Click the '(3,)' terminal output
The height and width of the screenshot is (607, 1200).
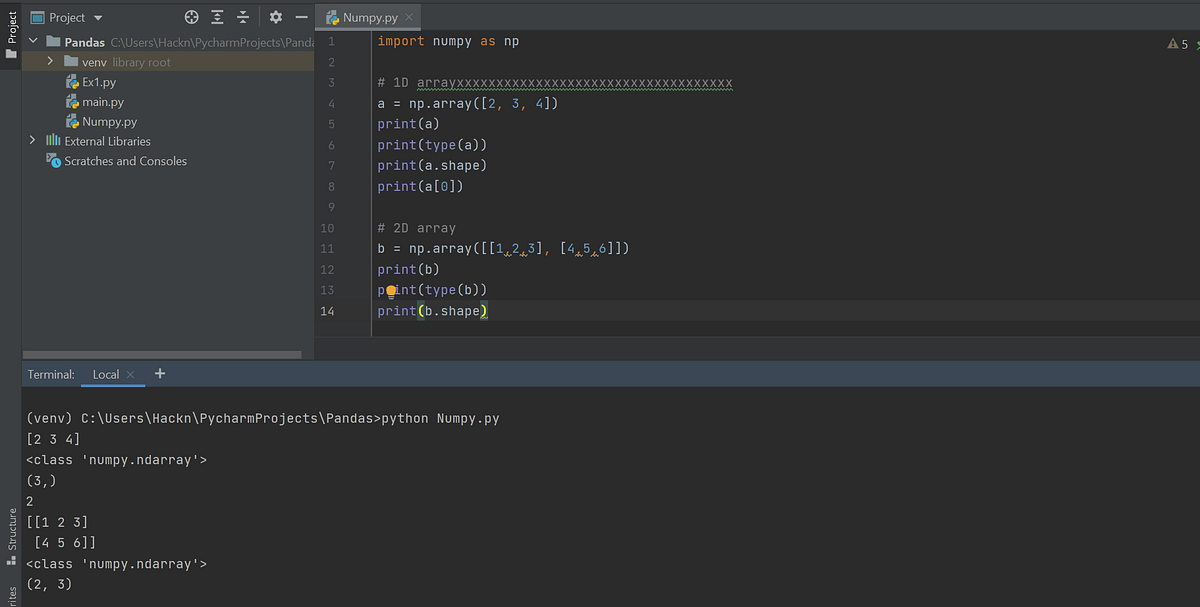point(41,480)
